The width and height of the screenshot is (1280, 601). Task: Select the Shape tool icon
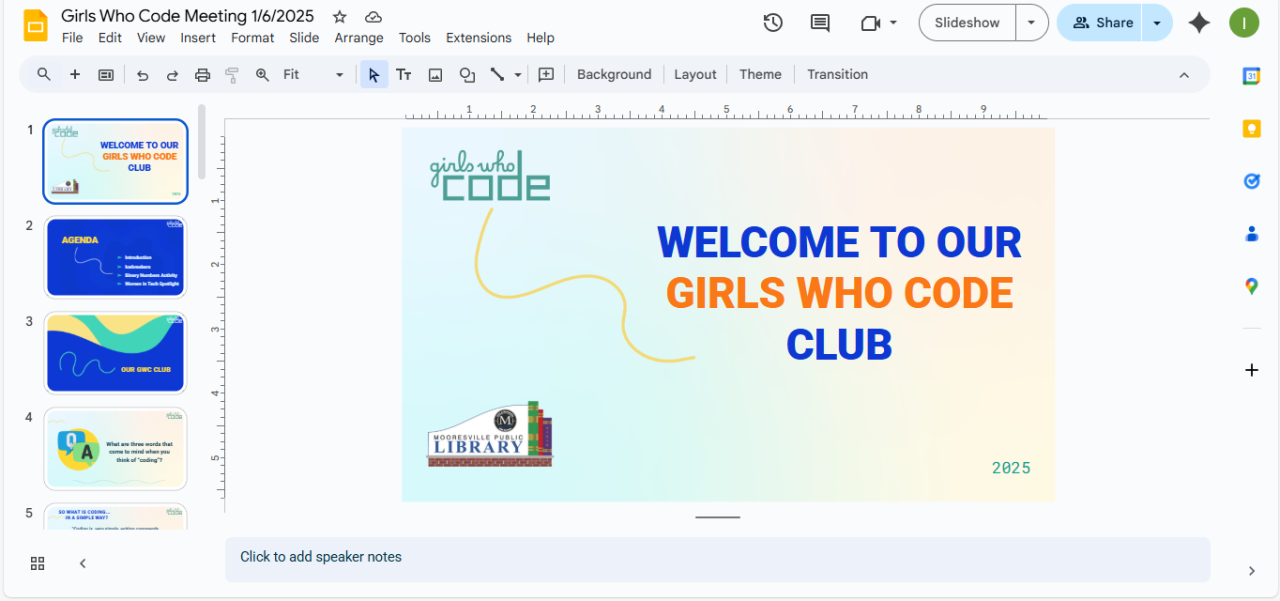(x=467, y=75)
